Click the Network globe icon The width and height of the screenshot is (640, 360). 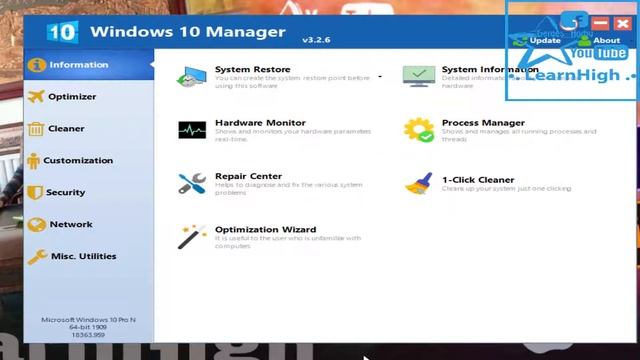click(37, 224)
